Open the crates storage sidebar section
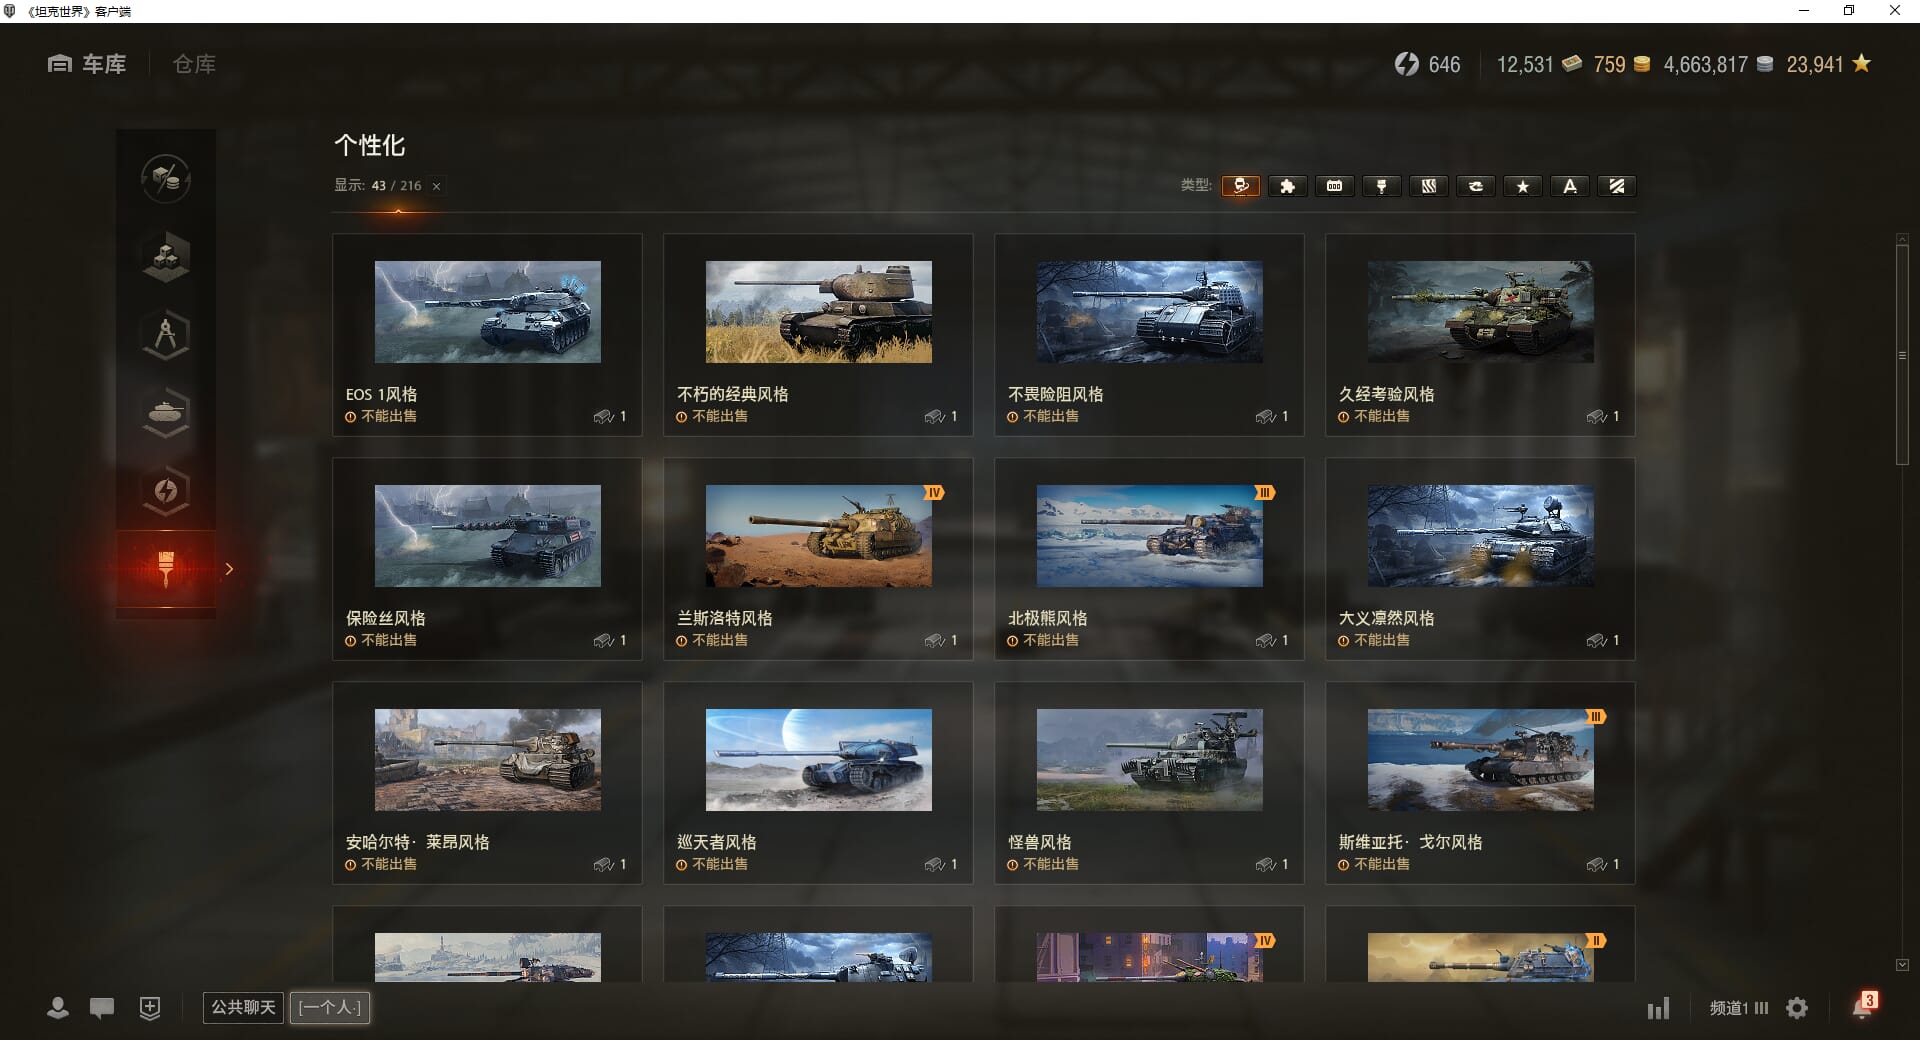This screenshot has width=1920, height=1040. click(x=166, y=256)
